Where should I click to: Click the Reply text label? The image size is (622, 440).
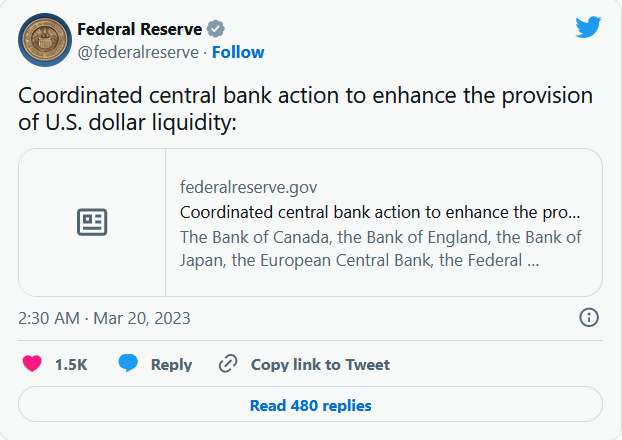coord(171,365)
